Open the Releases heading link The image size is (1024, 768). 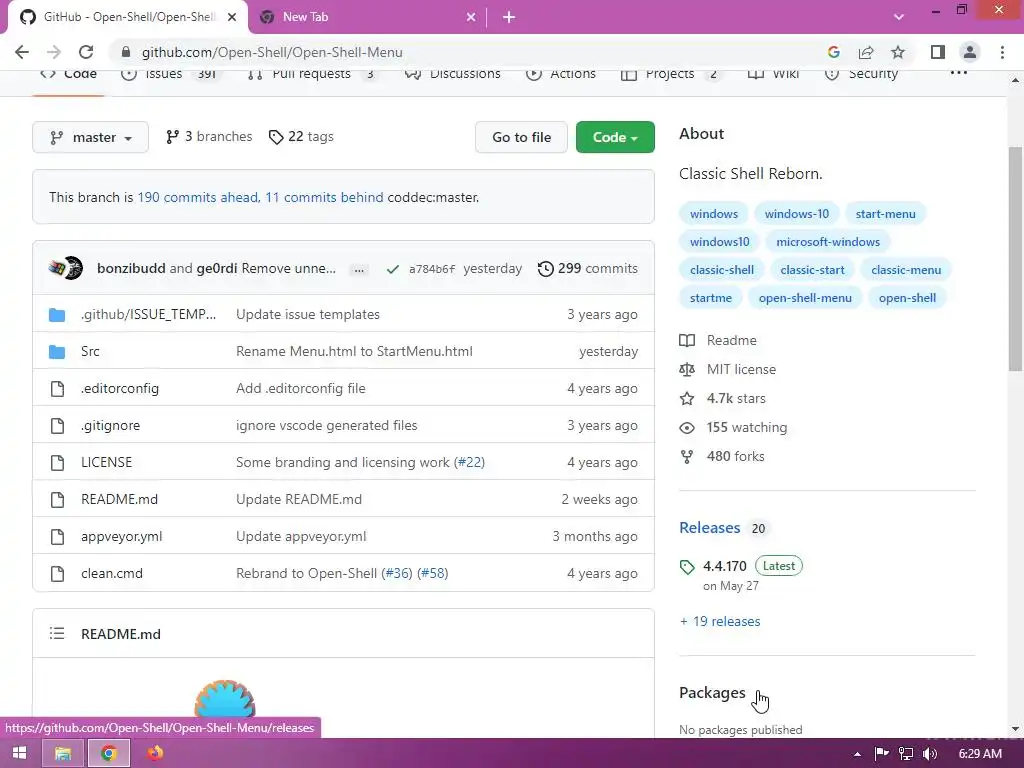[710, 528]
